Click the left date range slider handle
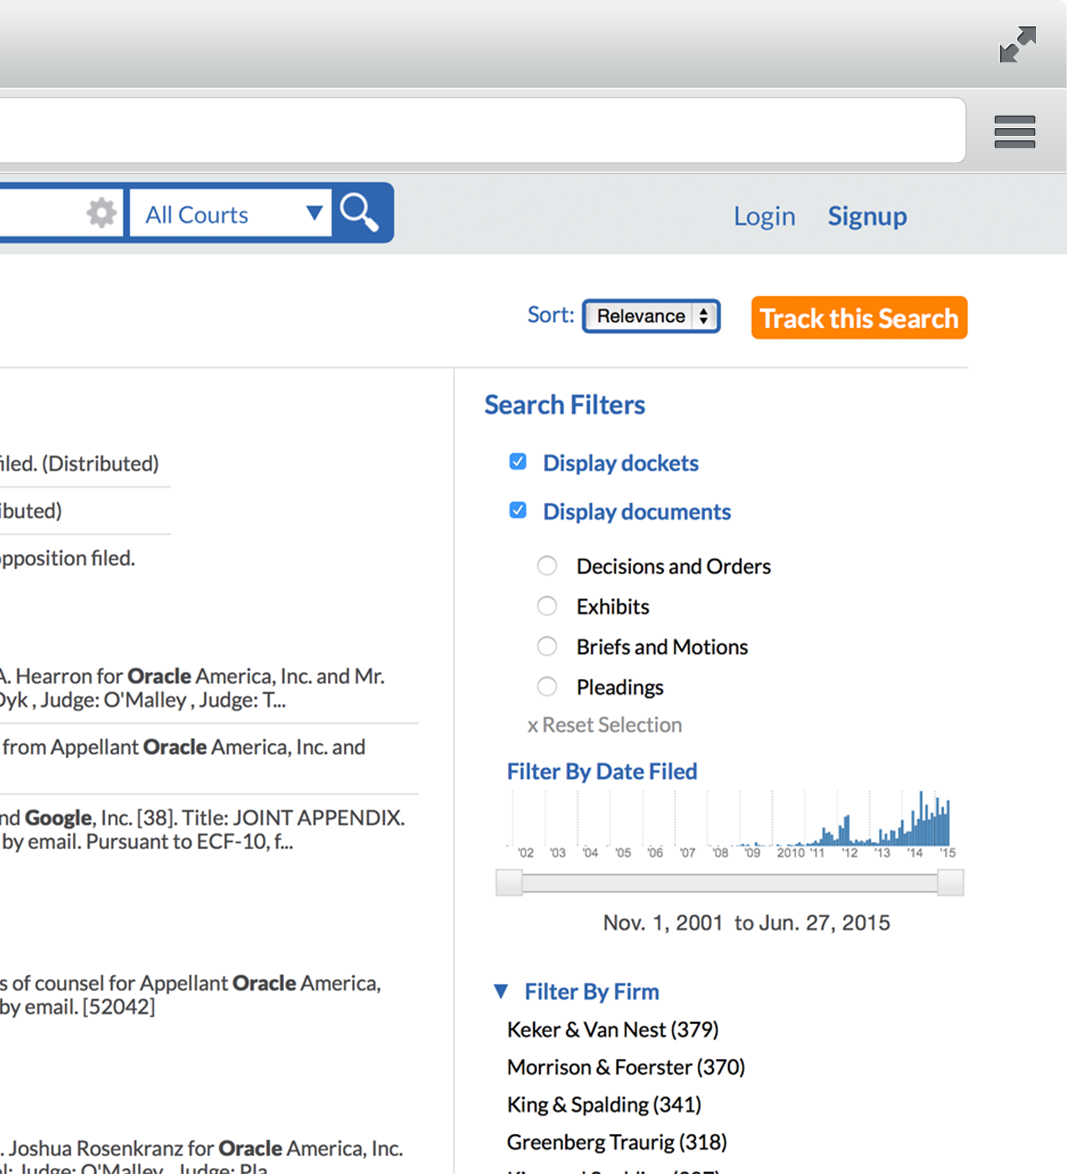Image resolution: width=1072 pixels, height=1174 pixels. point(509,882)
